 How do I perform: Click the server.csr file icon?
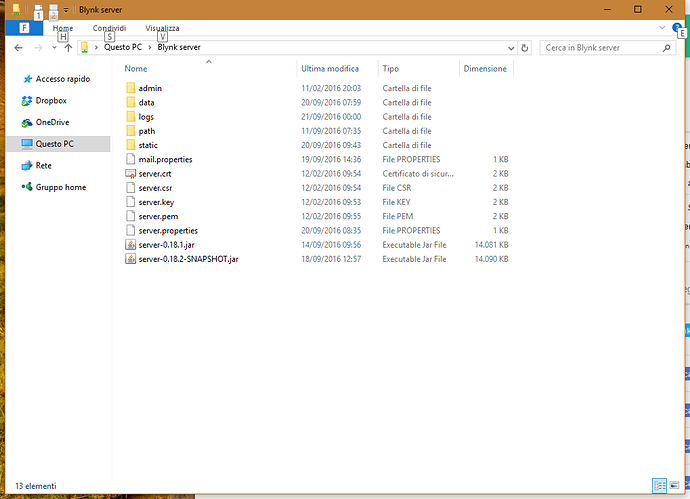130,188
